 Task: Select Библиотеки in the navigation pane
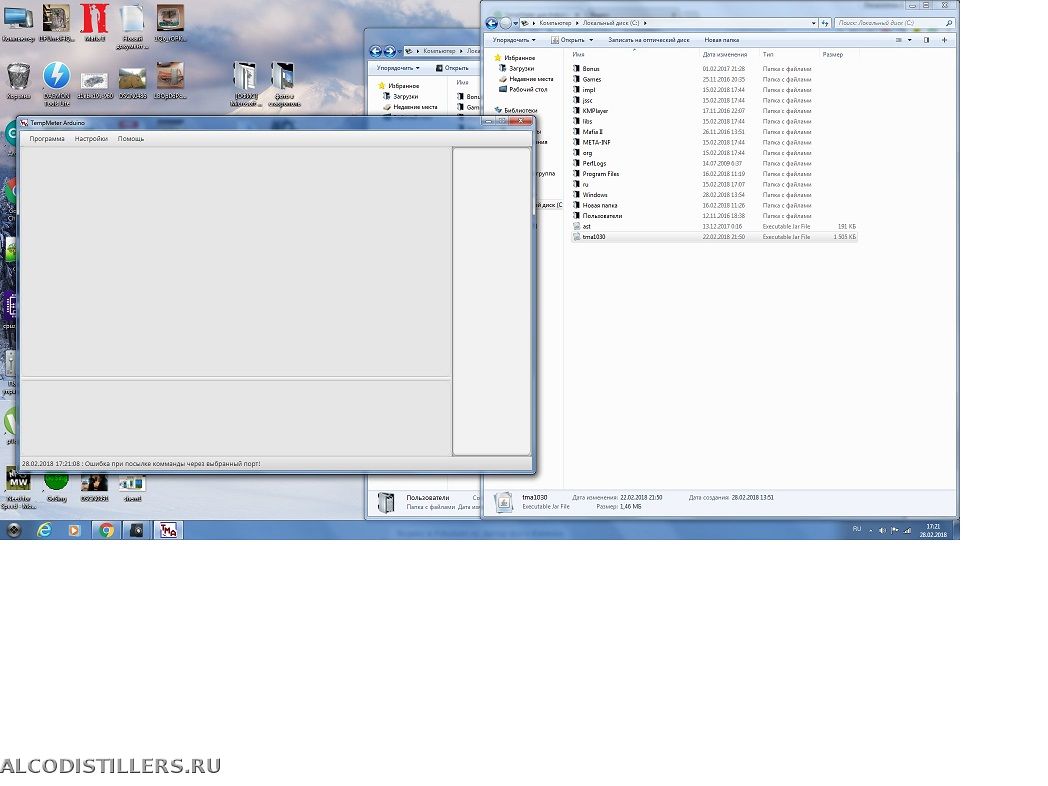tap(520, 110)
